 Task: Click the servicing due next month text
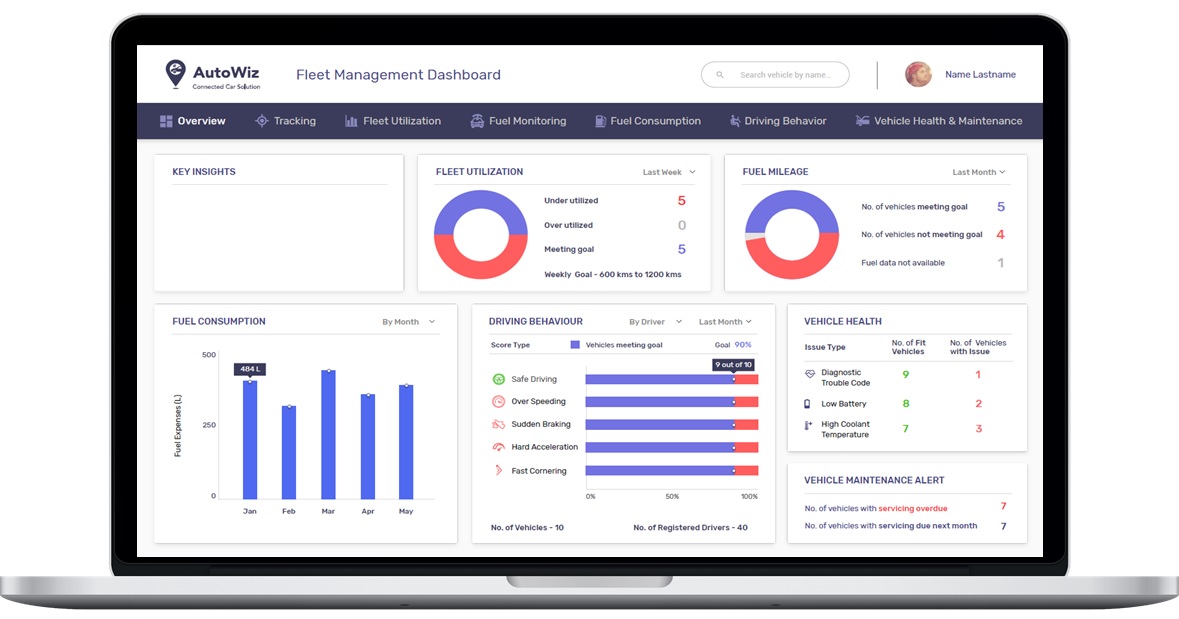[928, 526]
